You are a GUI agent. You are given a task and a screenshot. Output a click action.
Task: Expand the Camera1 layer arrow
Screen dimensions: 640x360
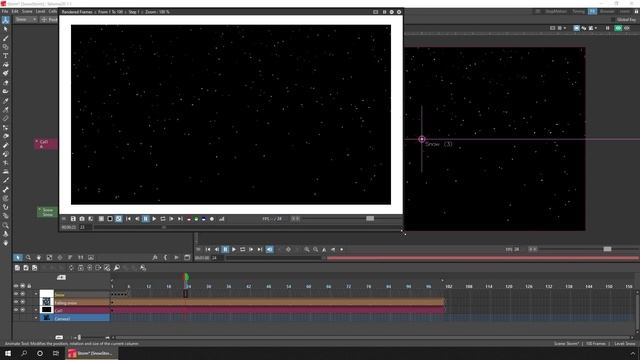(36, 318)
